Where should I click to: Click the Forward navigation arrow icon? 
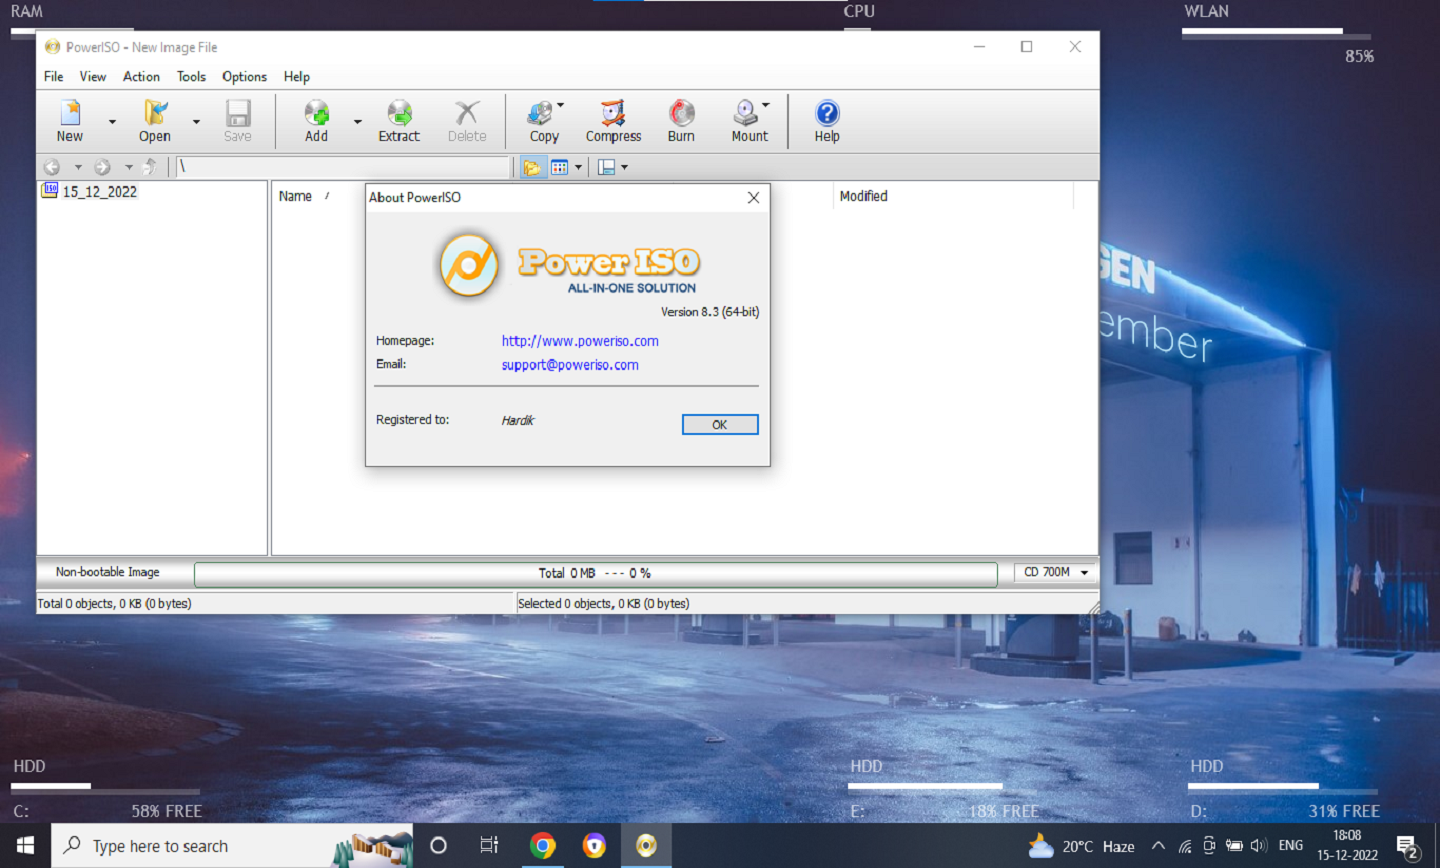pos(102,167)
